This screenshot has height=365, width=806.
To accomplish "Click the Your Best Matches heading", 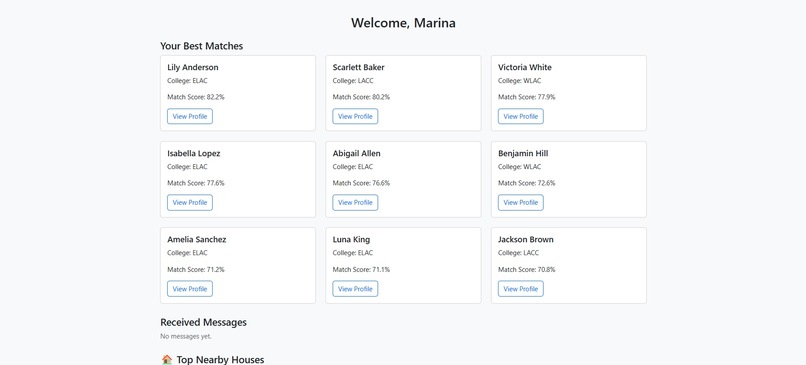I will click(202, 46).
